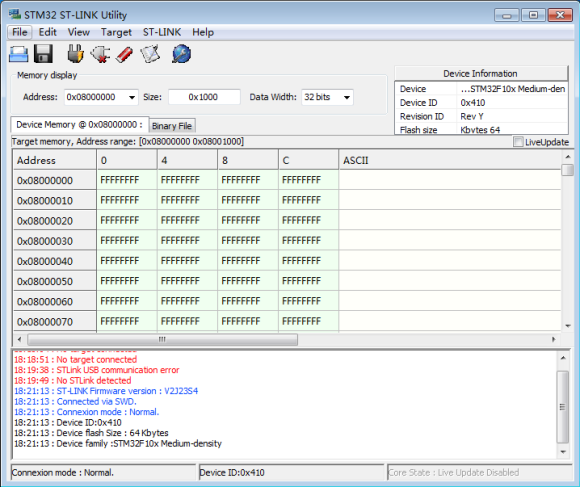This screenshot has width=580, height=487.
Task: Select address row 0x08000050
Action: click(x=55, y=281)
